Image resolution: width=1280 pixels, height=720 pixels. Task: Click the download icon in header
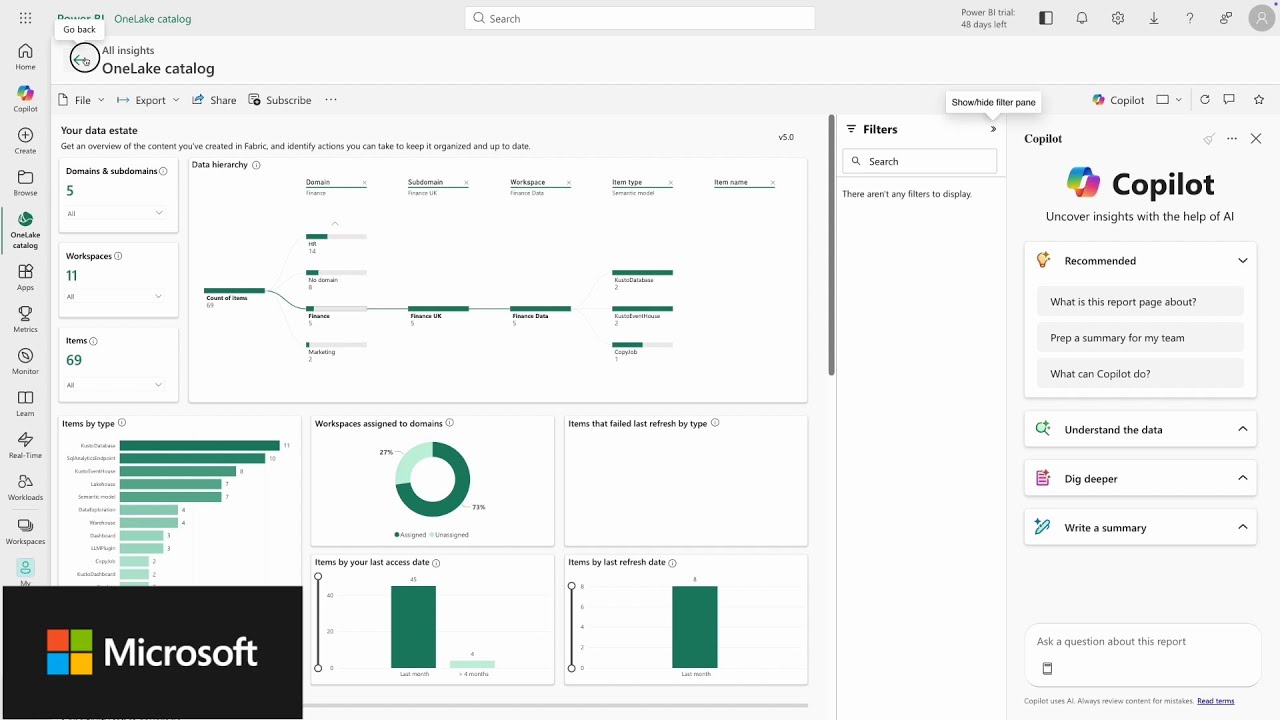tap(1154, 18)
